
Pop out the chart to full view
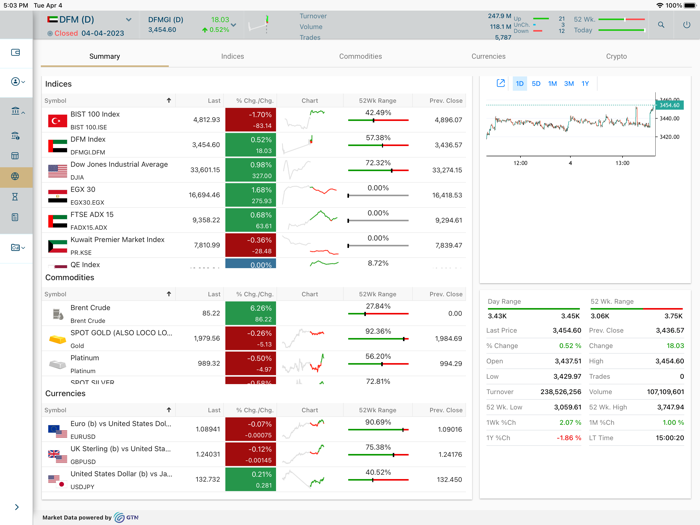tap(500, 83)
